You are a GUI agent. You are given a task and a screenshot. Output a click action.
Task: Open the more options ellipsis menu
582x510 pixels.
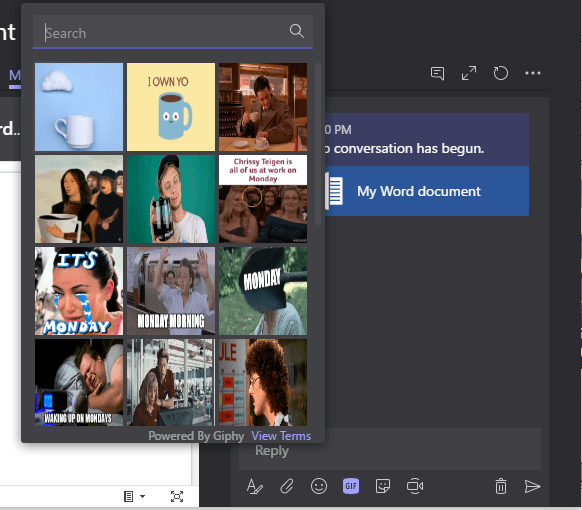(x=533, y=73)
